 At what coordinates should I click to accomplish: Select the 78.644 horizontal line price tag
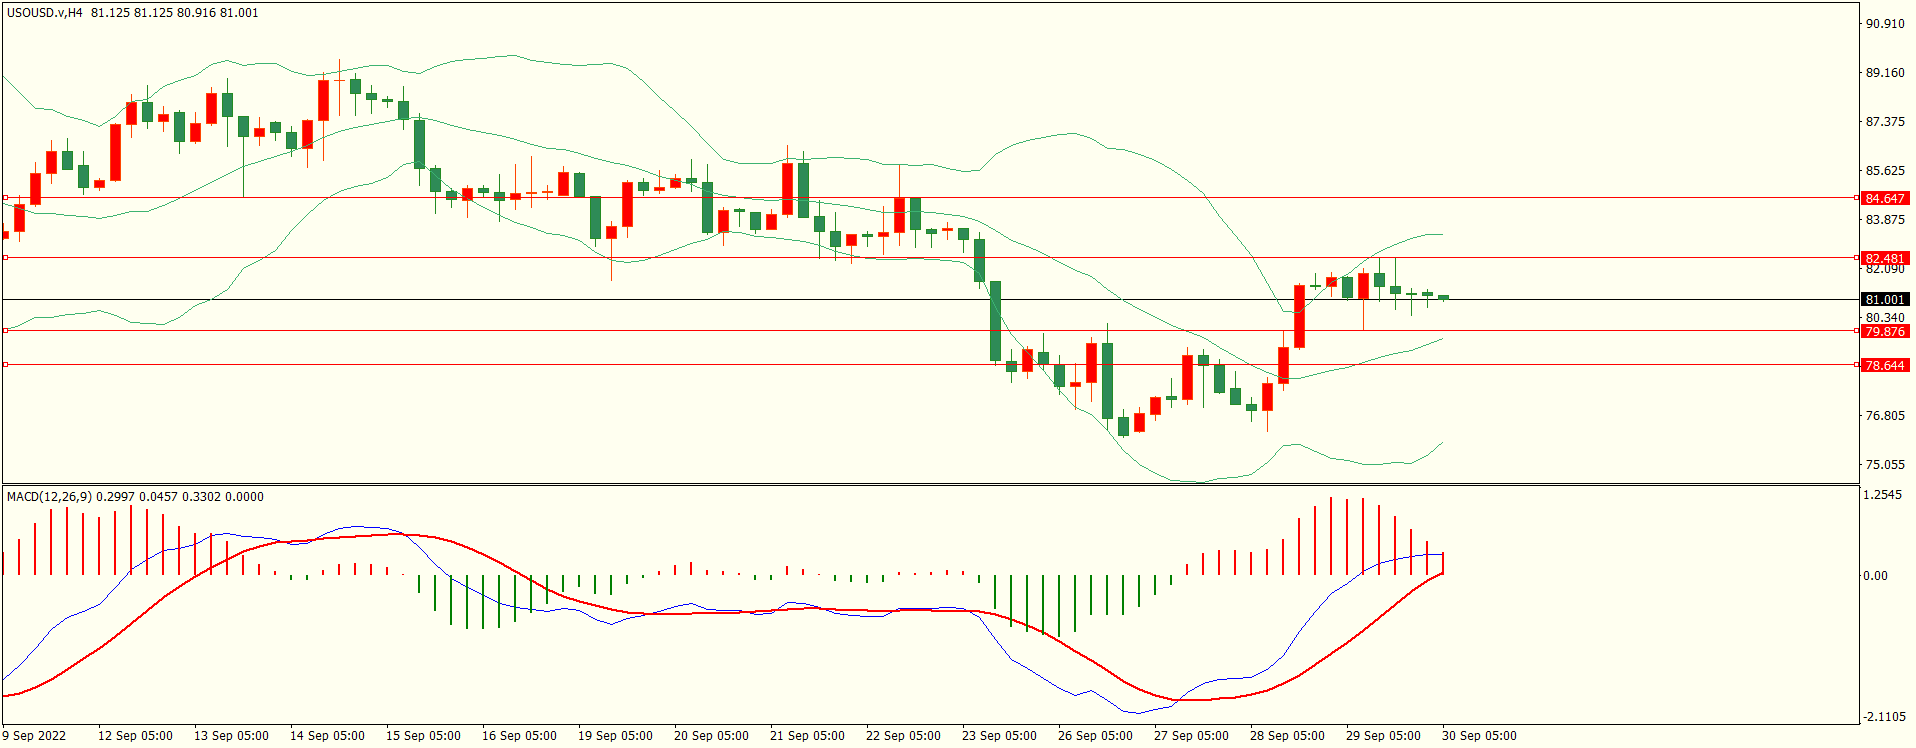pos(1885,365)
